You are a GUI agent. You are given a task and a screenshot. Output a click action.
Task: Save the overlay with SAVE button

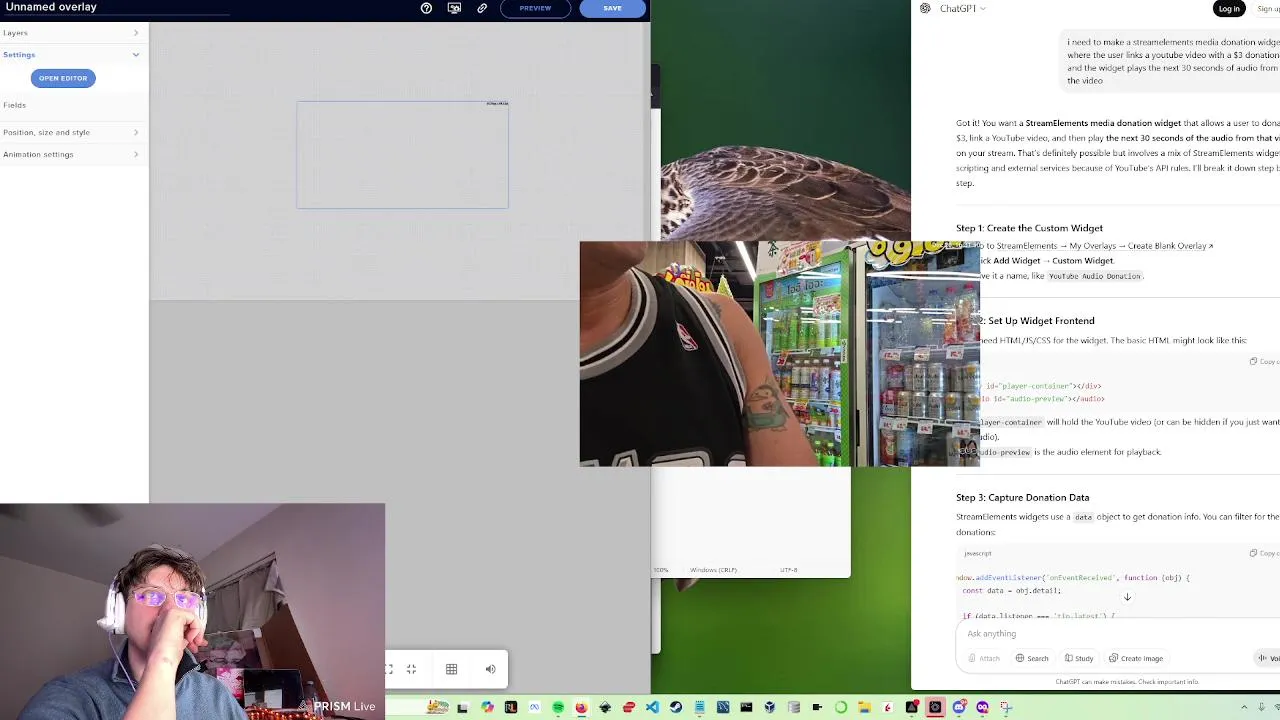point(612,8)
